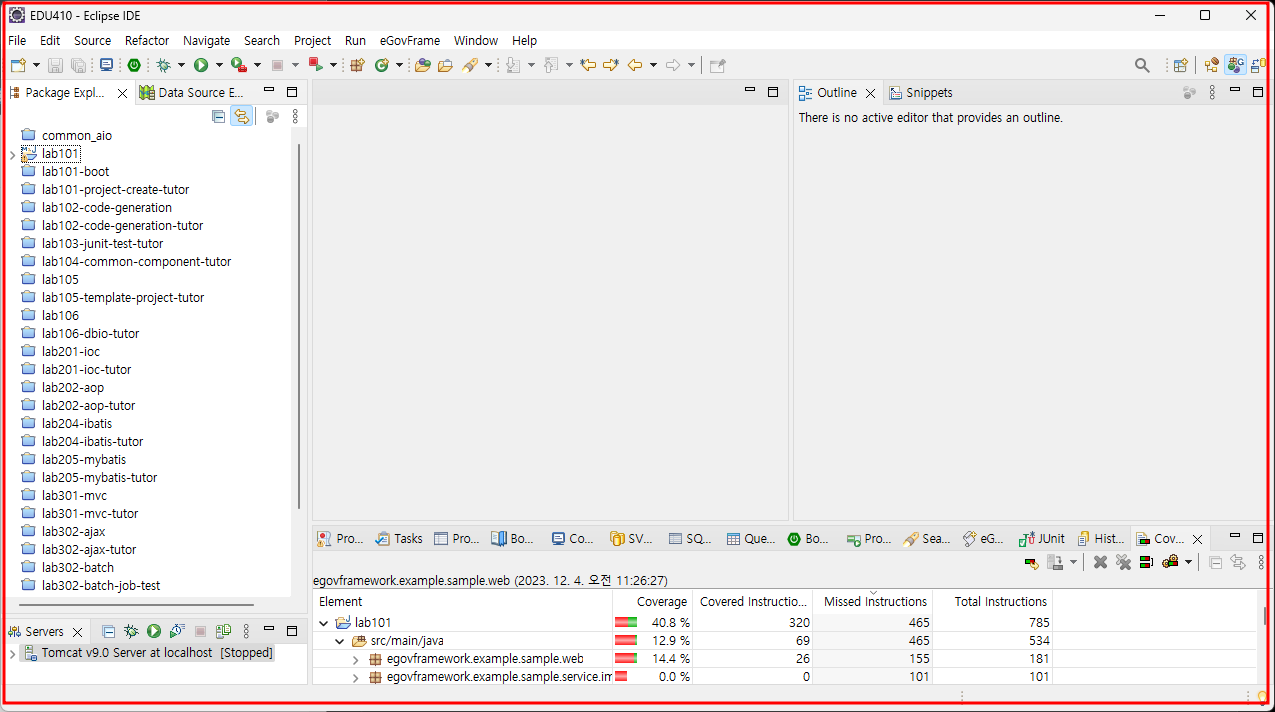Toggle Link with Editor in Package Explorer
The width and height of the screenshot is (1275, 712).
click(241, 117)
